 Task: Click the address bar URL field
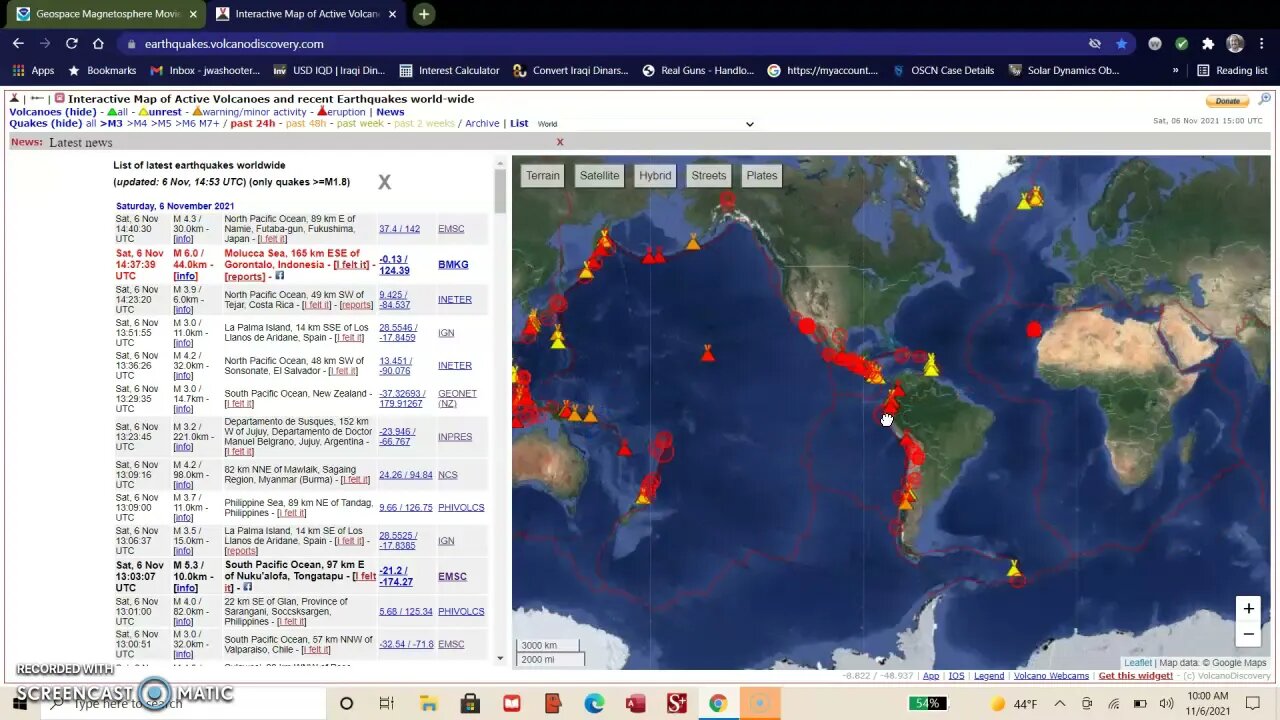(x=600, y=43)
